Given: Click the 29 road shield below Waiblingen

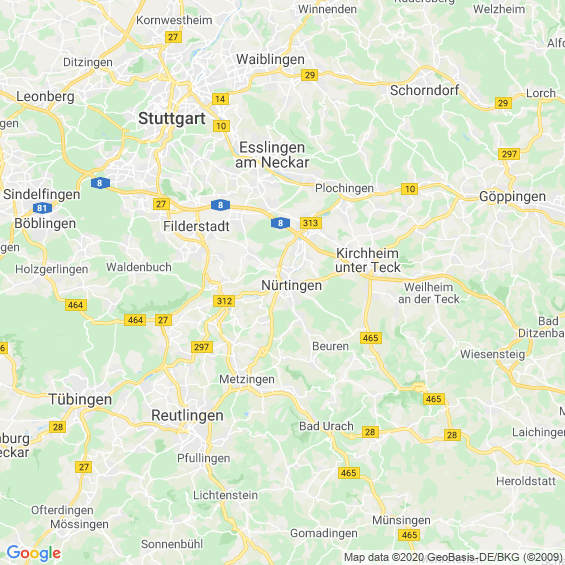Looking at the screenshot, I should point(310,75).
